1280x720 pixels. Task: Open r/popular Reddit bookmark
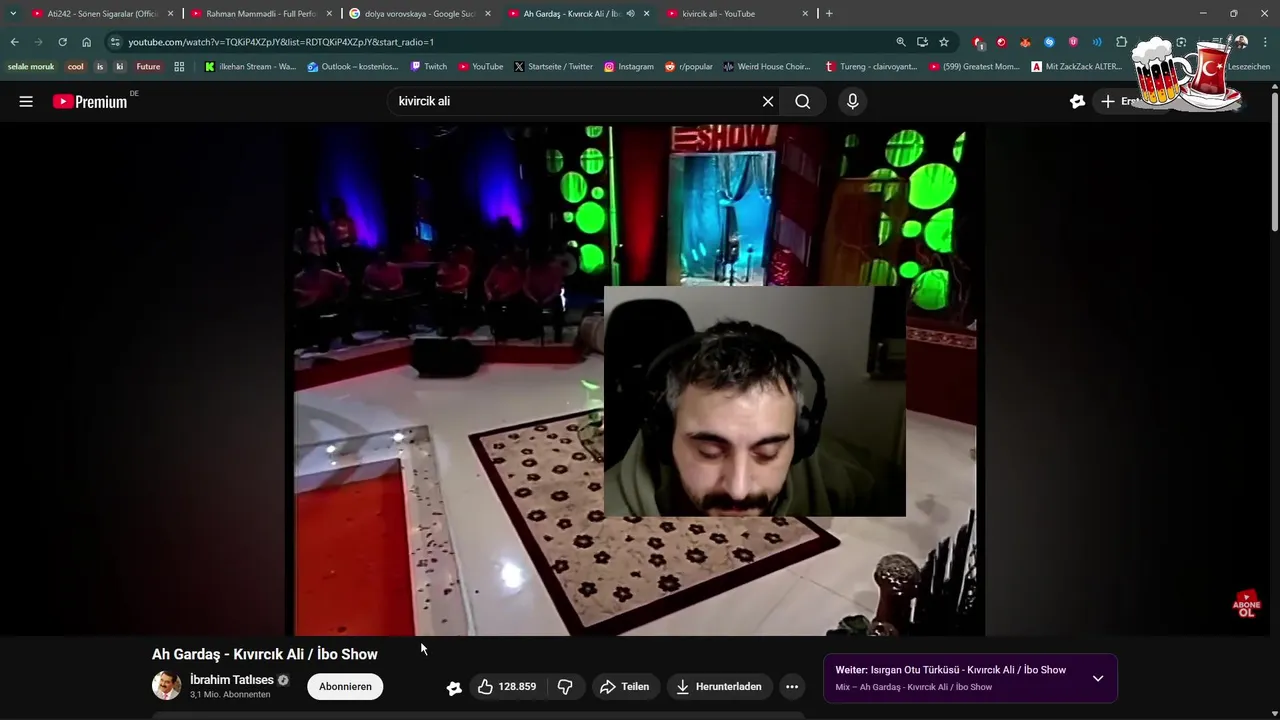pos(689,67)
